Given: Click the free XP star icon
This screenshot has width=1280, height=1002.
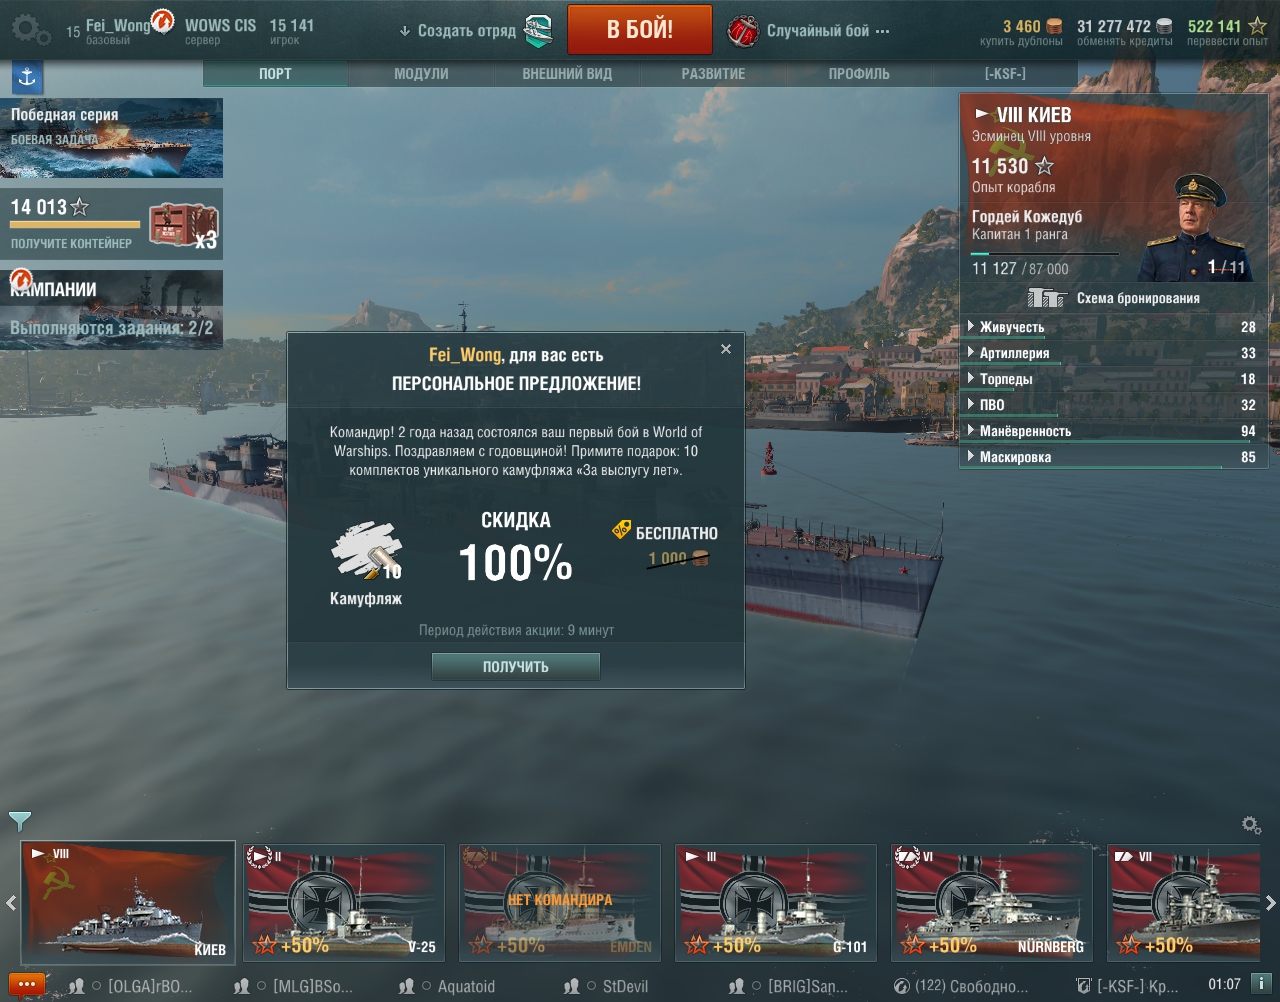Looking at the screenshot, I should point(1257,26).
